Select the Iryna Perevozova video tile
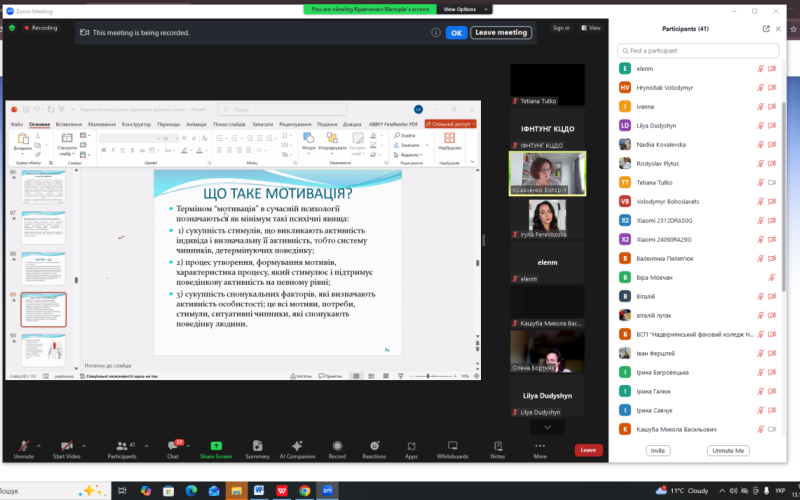The image size is (800, 500). tap(547, 218)
